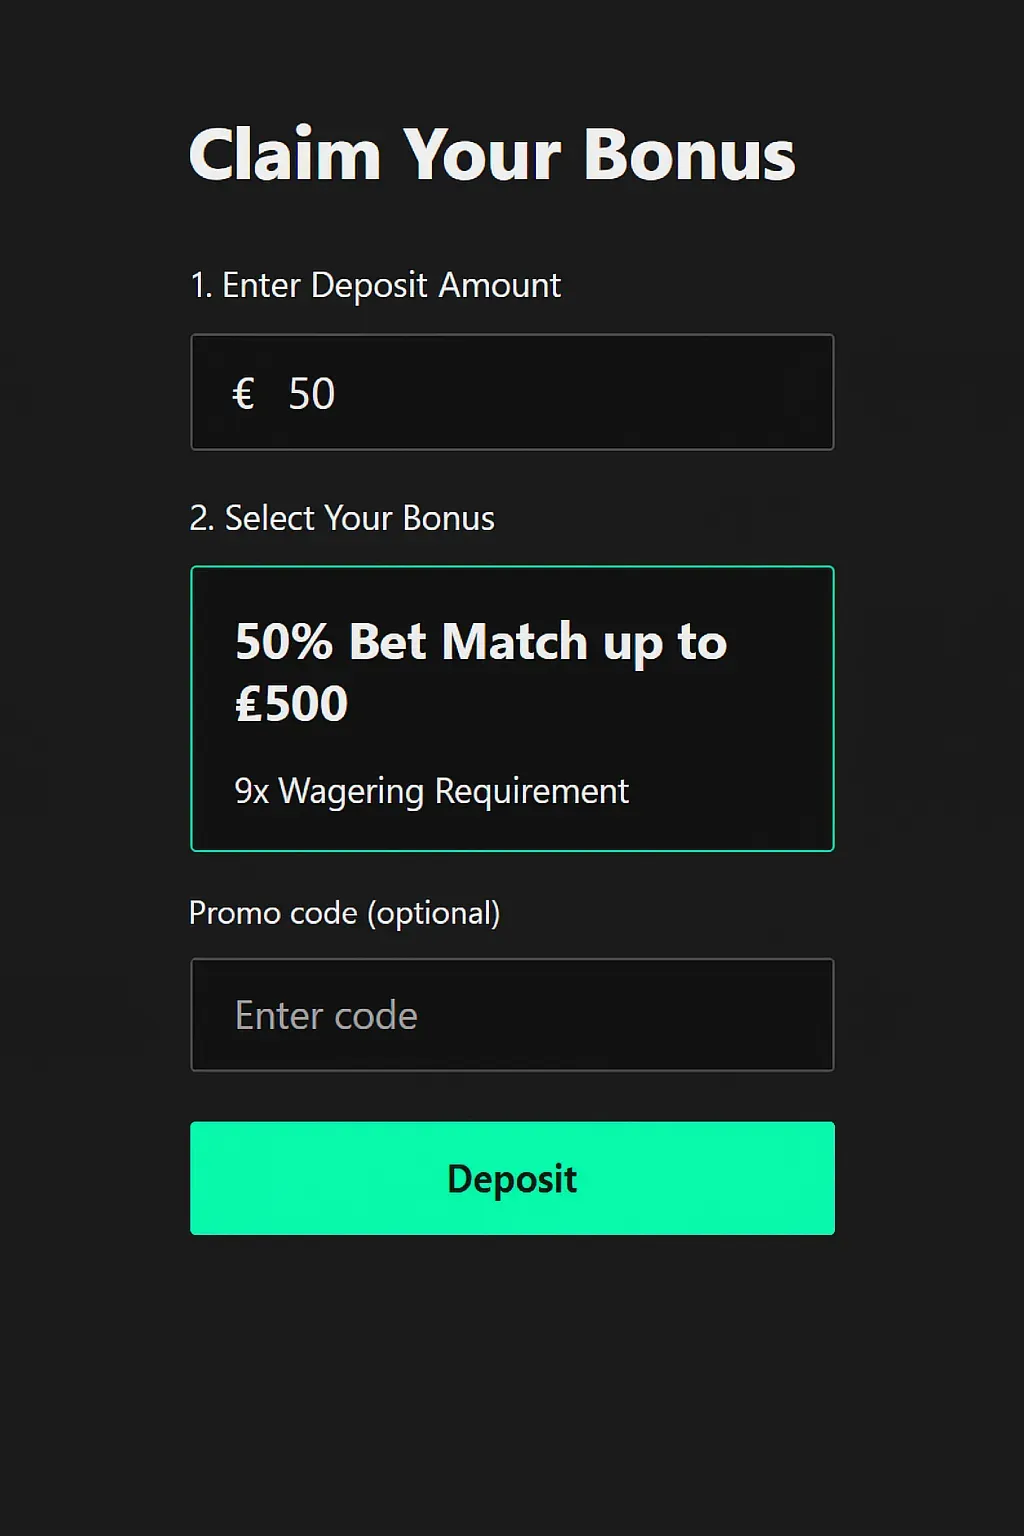The height and width of the screenshot is (1536, 1024).
Task: Click the Select Your Bonus label
Action: click(359, 519)
